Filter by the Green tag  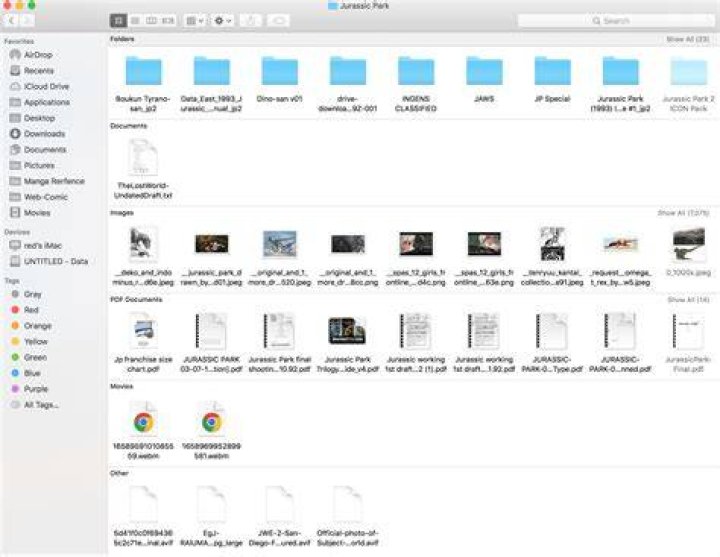pyautogui.click(x=35, y=357)
